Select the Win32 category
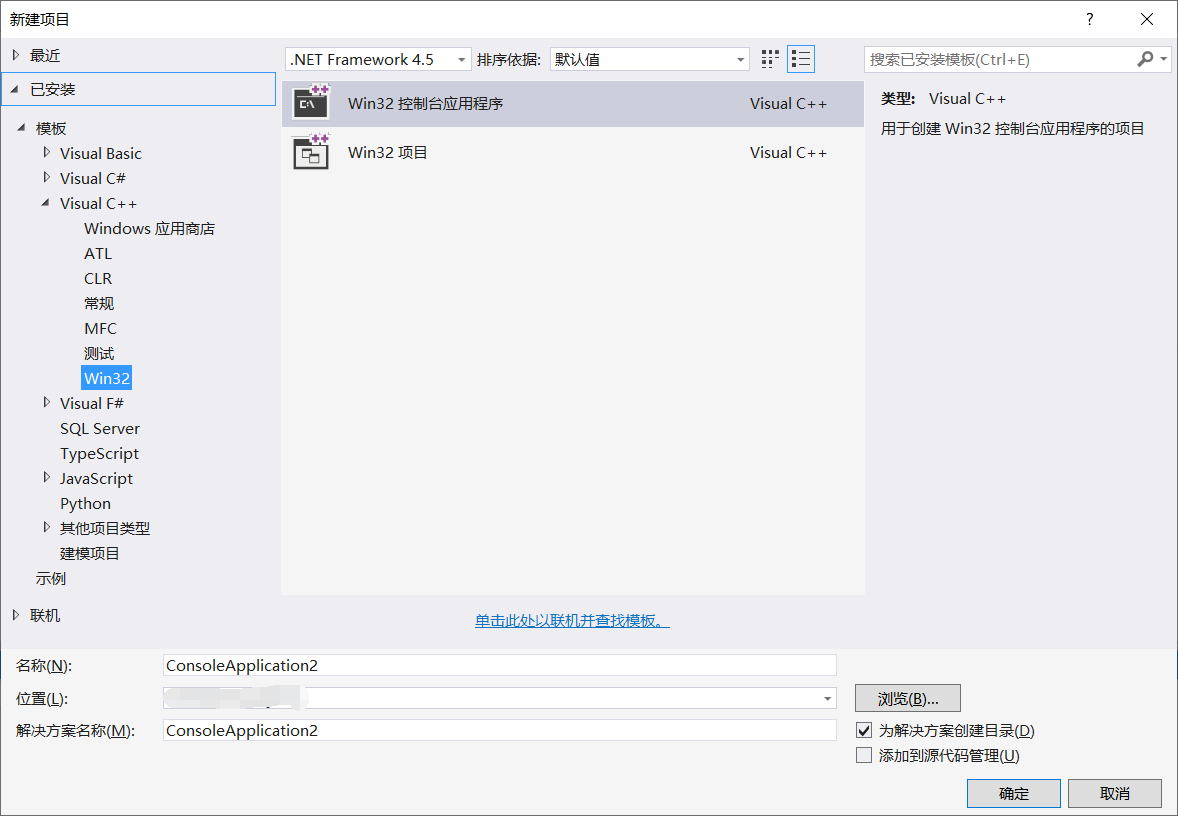Viewport: 1178px width, 816px height. pyautogui.click(x=107, y=378)
